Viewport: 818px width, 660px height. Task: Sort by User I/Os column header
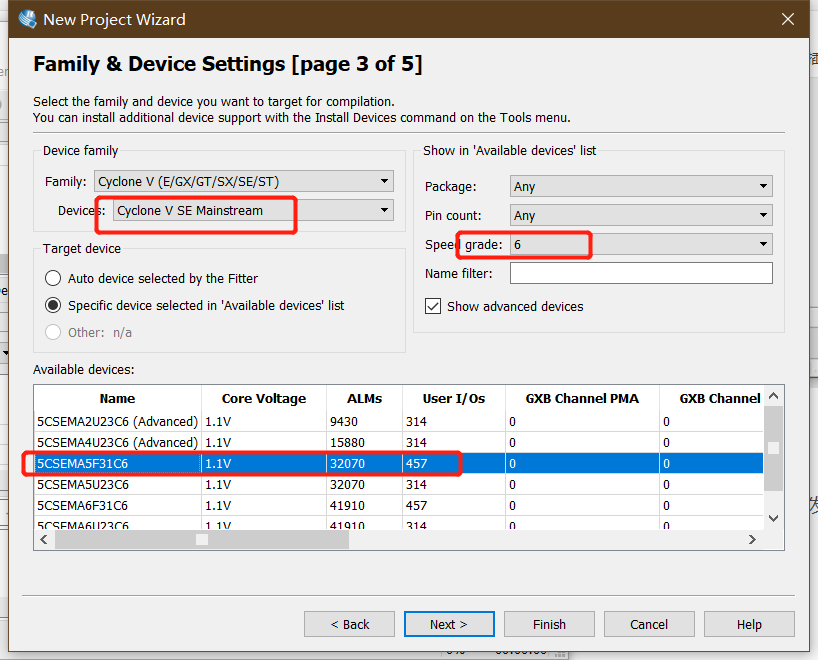pos(453,398)
